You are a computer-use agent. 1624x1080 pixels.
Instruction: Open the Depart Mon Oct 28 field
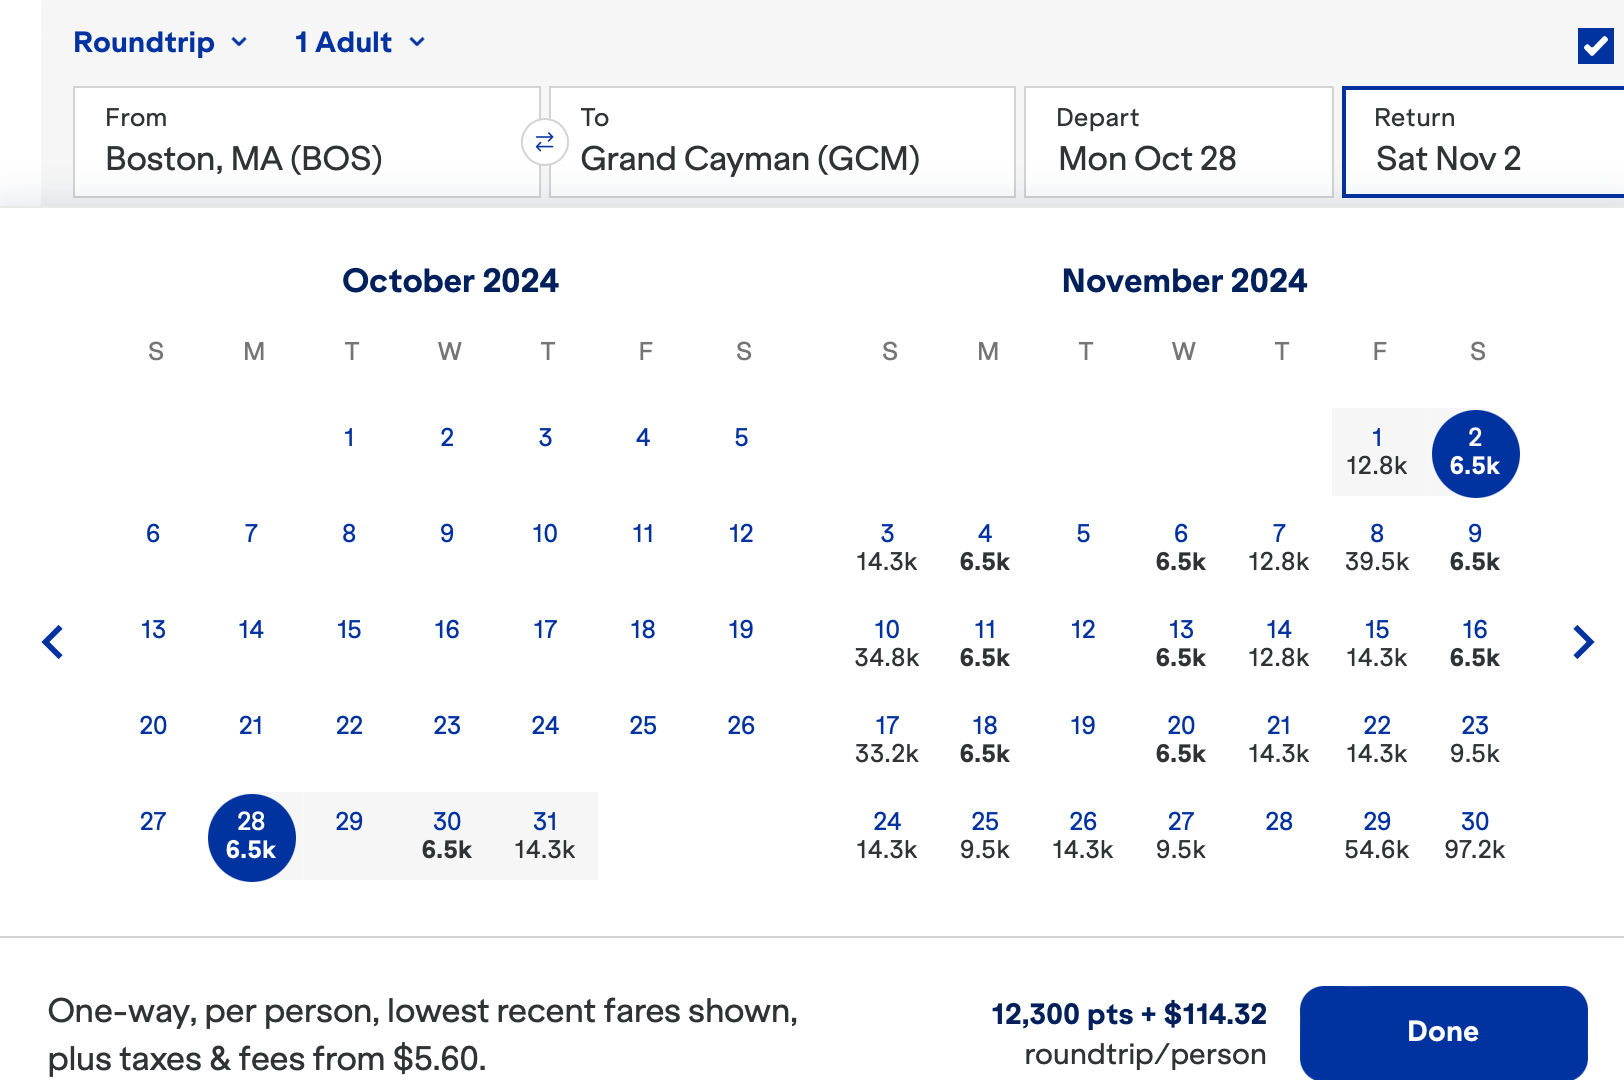click(x=1178, y=142)
